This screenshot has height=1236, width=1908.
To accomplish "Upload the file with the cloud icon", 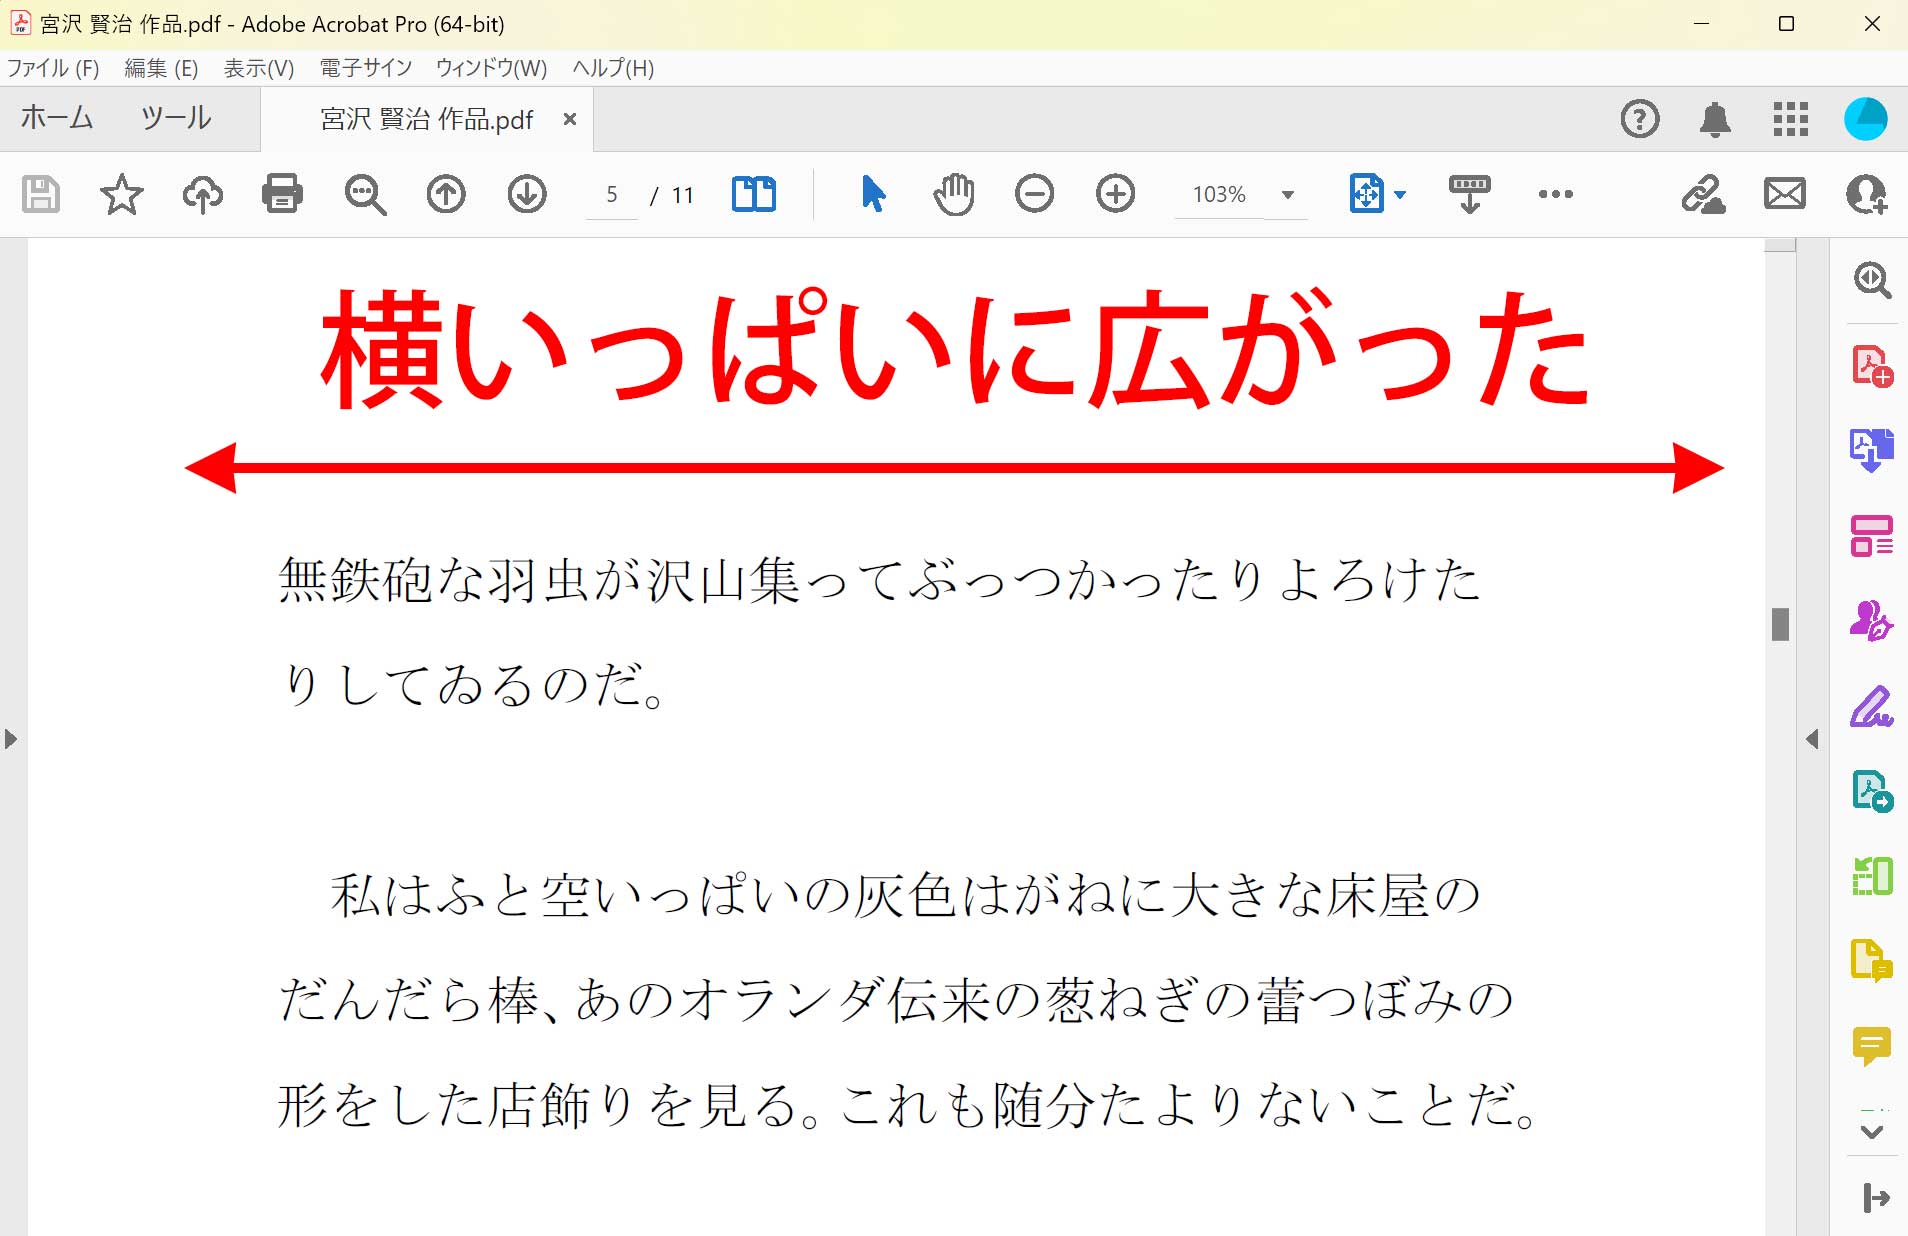I will click(202, 194).
